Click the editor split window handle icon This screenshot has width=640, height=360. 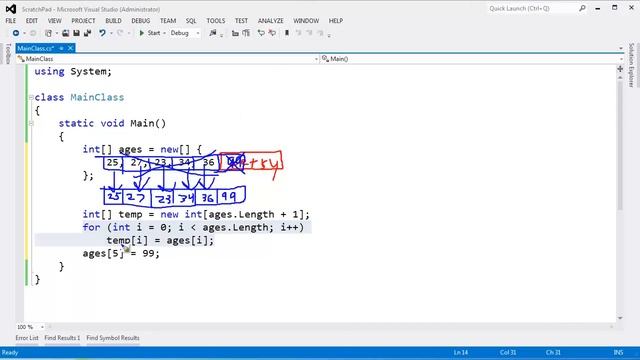[x=620, y=69]
